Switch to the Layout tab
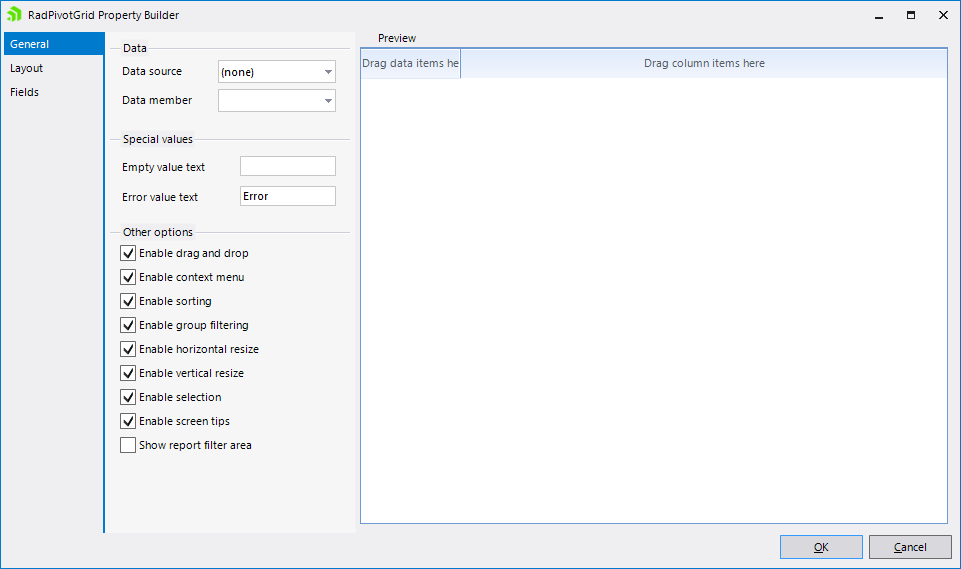This screenshot has height=569, width=961. (x=53, y=68)
